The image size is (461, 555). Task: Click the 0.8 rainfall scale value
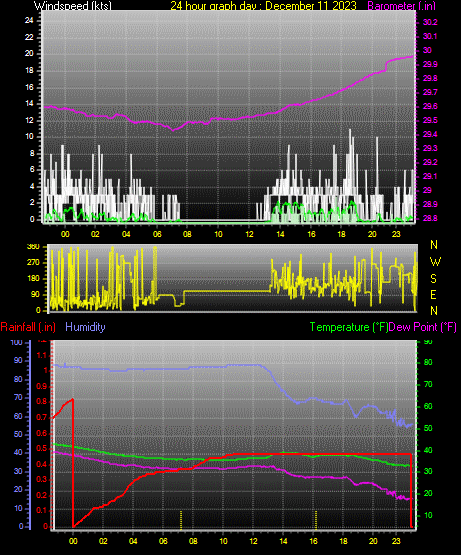coord(42,401)
